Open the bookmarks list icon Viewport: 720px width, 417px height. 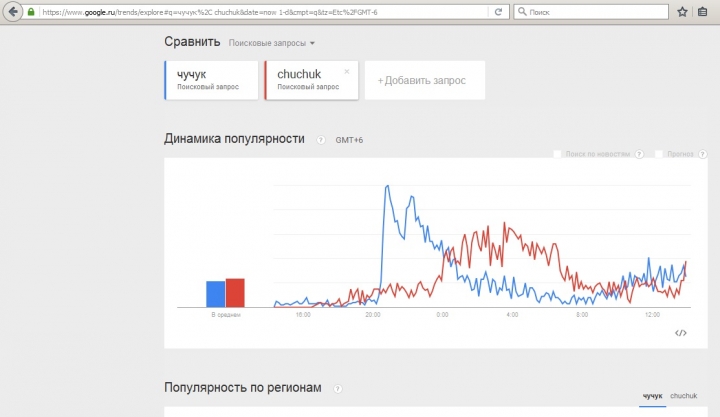click(703, 12)
